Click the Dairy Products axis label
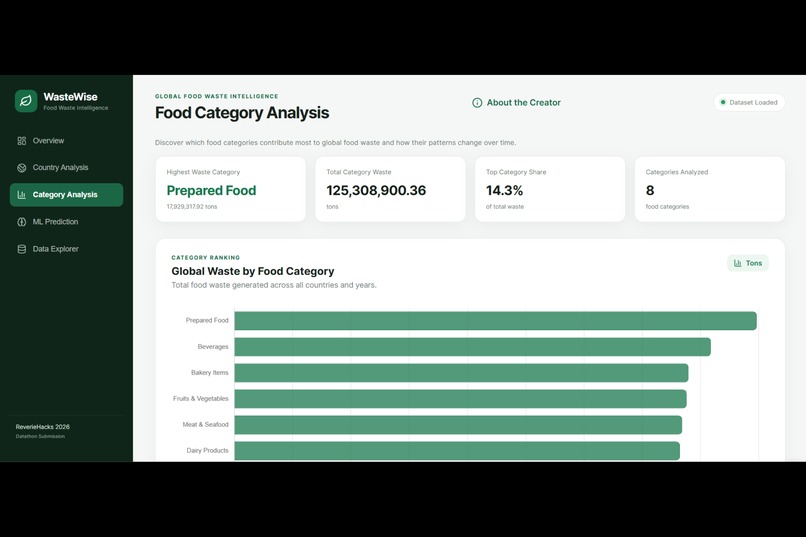Screen dimensions: 806x537 208,451
